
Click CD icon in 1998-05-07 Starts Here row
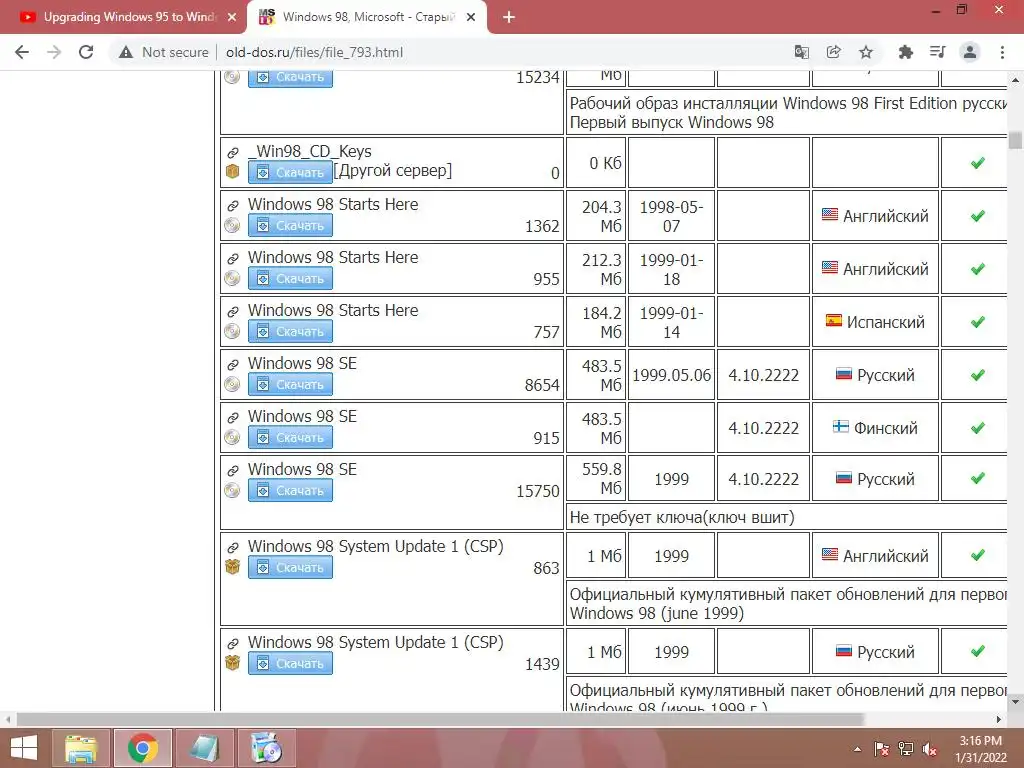point(232,225)
